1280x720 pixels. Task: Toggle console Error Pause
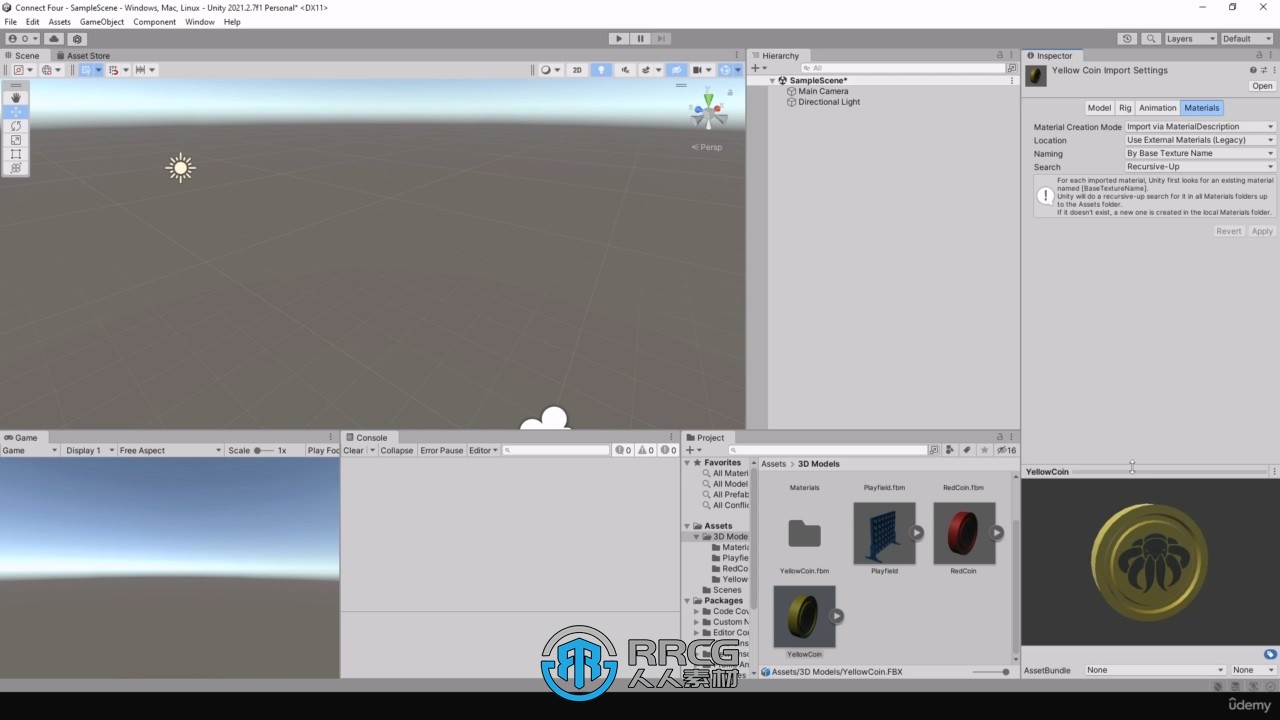click(442, 451)
